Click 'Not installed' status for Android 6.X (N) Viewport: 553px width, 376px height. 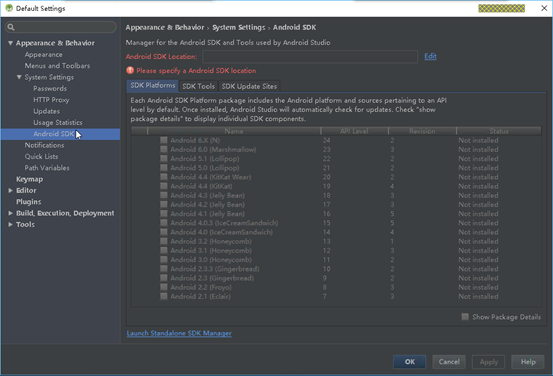pos(478,140)
